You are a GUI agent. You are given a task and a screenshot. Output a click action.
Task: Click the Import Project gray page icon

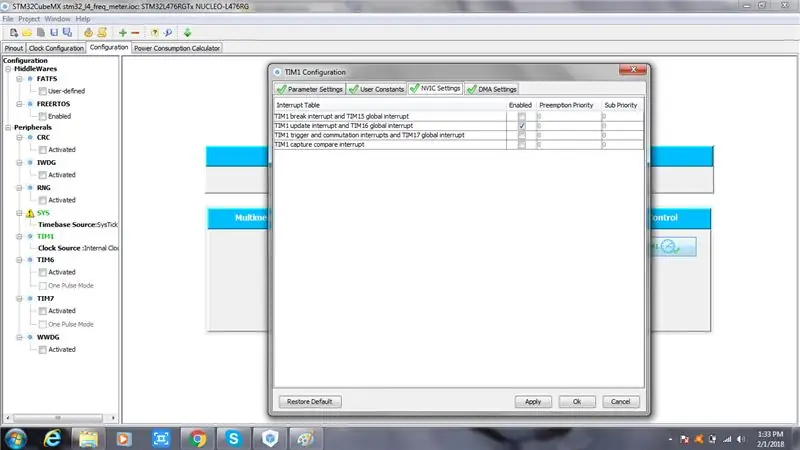41,33
